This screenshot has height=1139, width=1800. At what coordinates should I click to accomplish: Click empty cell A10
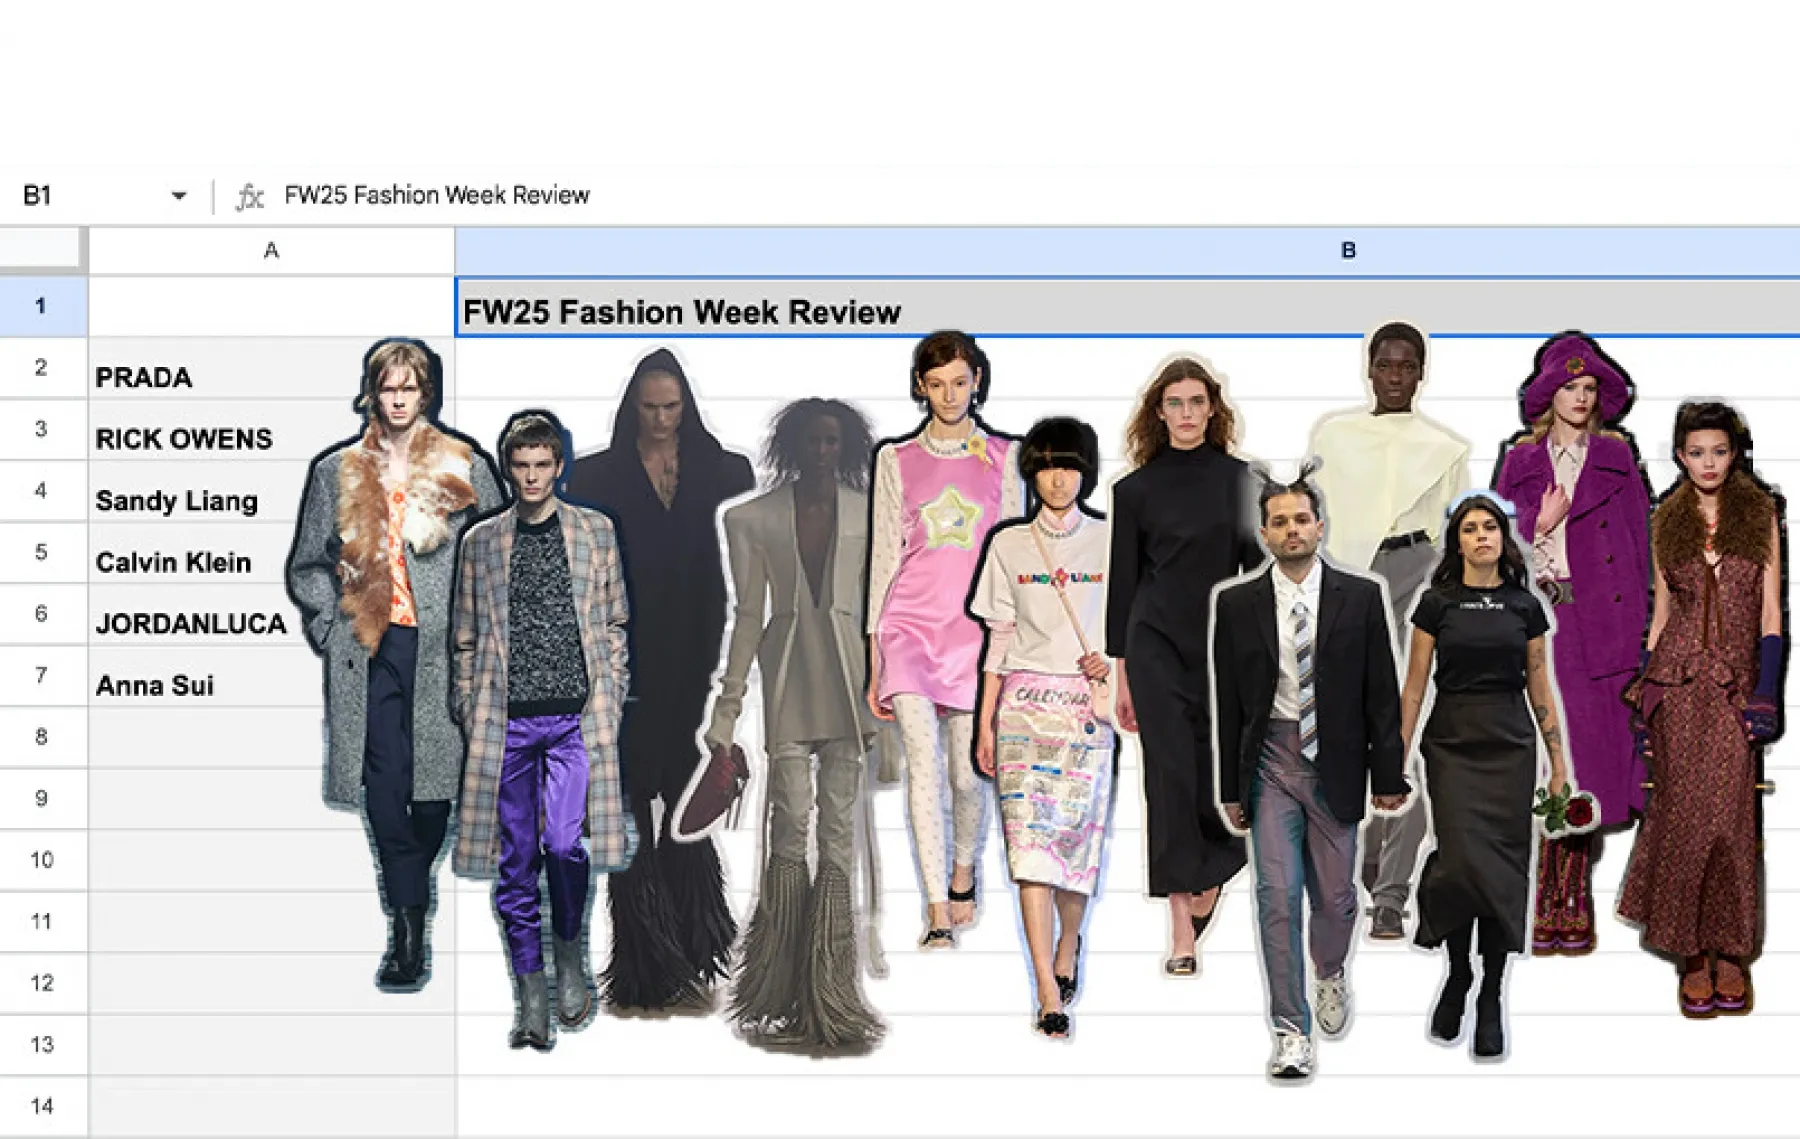click(271, 861)
